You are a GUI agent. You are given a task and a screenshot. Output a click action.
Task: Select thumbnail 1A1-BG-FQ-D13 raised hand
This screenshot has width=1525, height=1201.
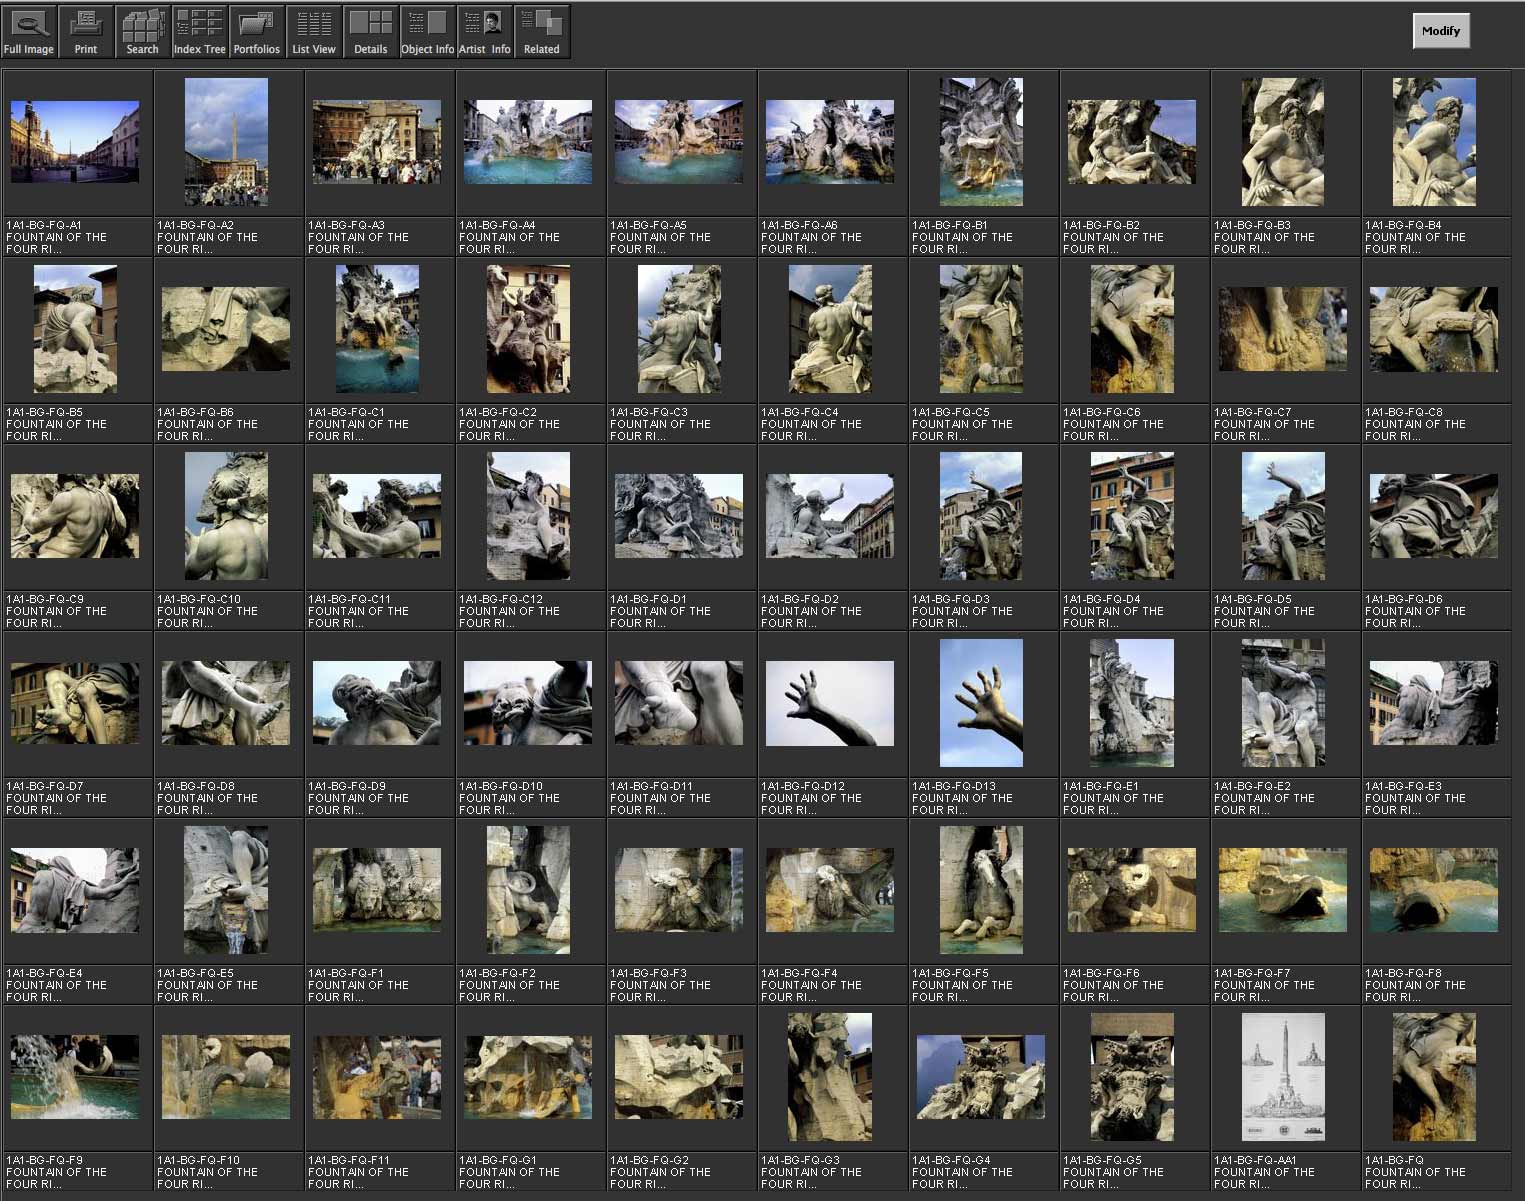(981, 703)
